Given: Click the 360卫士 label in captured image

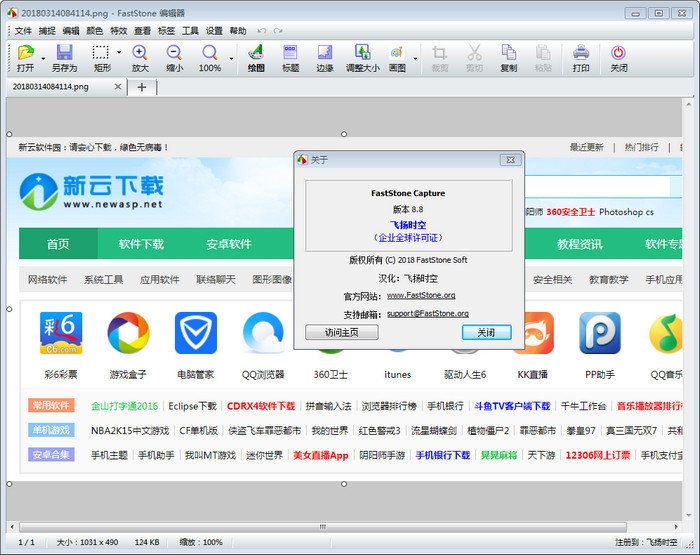Looking at the screenshot, I should [330, 375].
